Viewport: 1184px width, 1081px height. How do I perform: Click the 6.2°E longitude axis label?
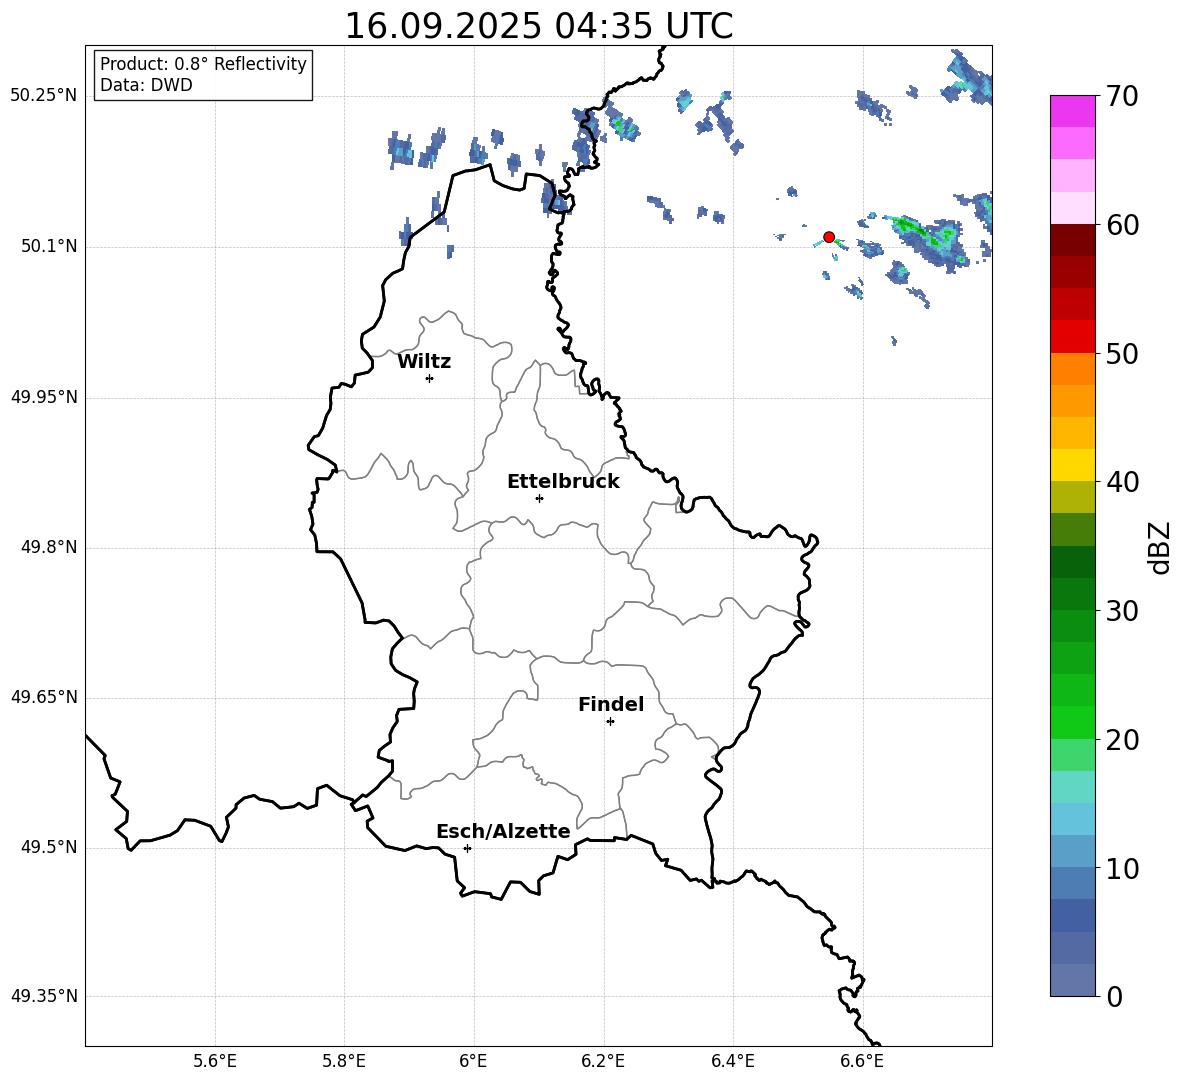point(603,1061)
